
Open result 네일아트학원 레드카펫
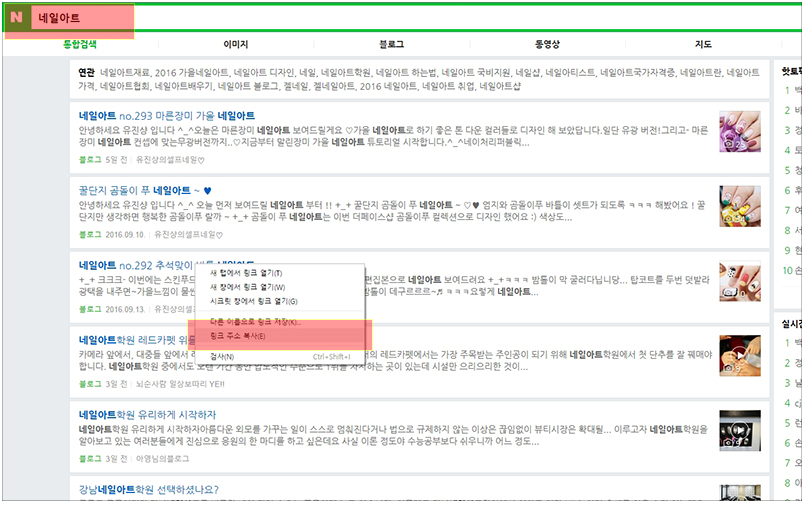pos(136,340)
